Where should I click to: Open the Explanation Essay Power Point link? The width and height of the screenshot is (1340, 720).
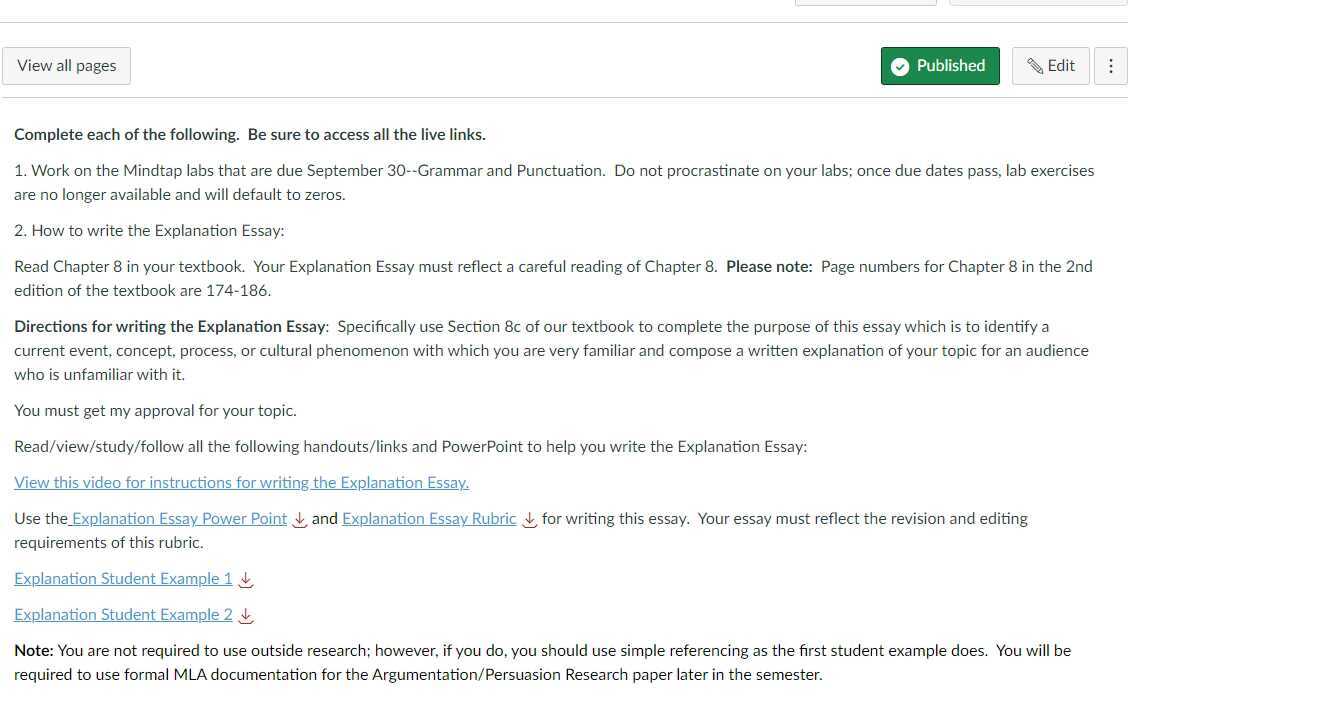coord(178,518)
